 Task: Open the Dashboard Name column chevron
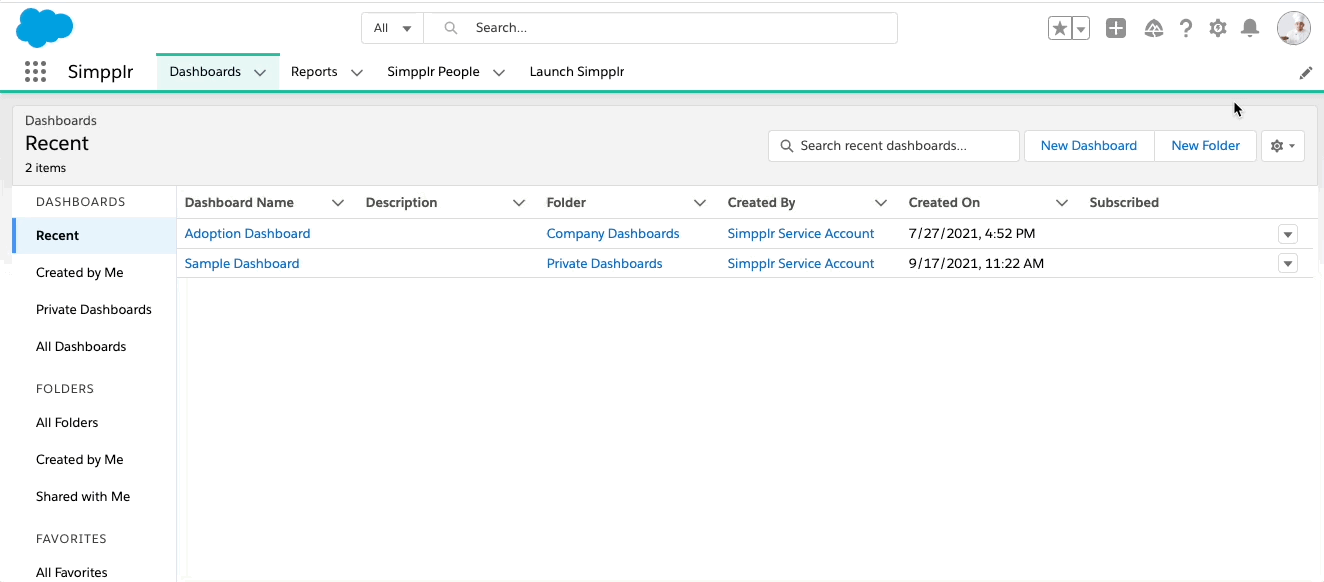tap(338, 203)
